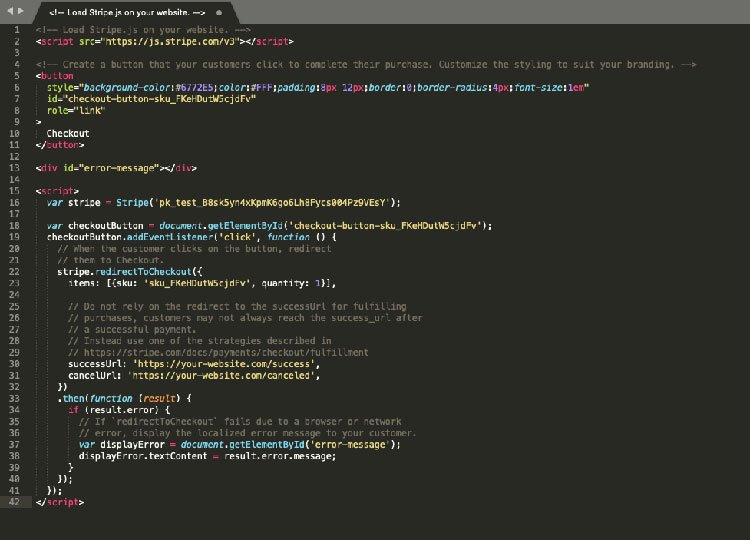This screenshot has width=750, height=540.
Task: Click the tab forward arrow
Action: pyautogui.click(x=21, y=11)
